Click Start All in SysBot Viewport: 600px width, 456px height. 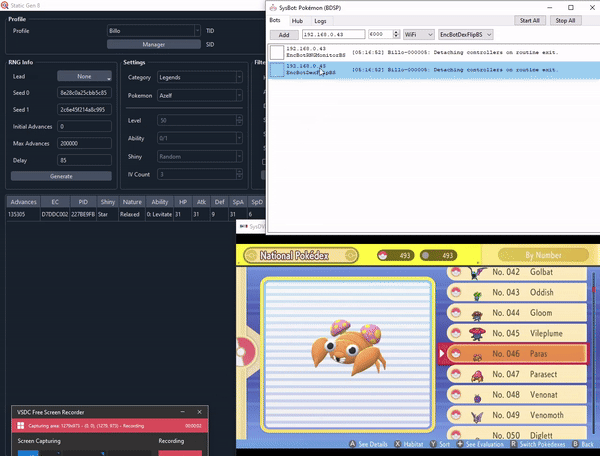(530, 21)
